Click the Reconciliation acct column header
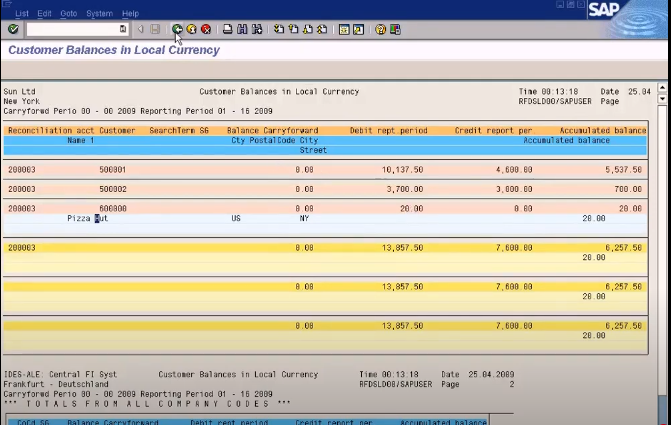The image size is (671, 425). 51,131
